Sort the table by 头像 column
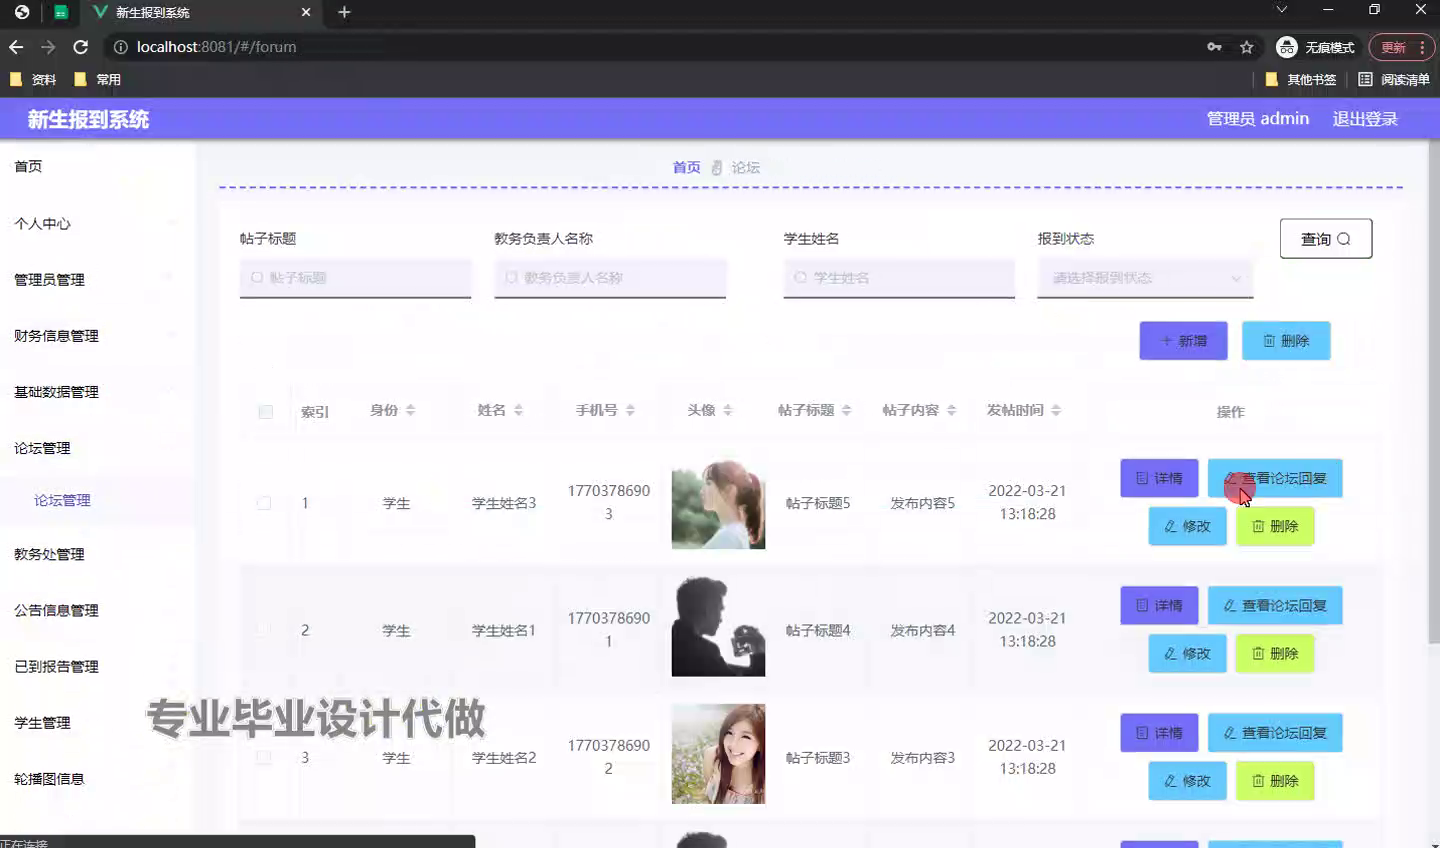 coord(727,410)
